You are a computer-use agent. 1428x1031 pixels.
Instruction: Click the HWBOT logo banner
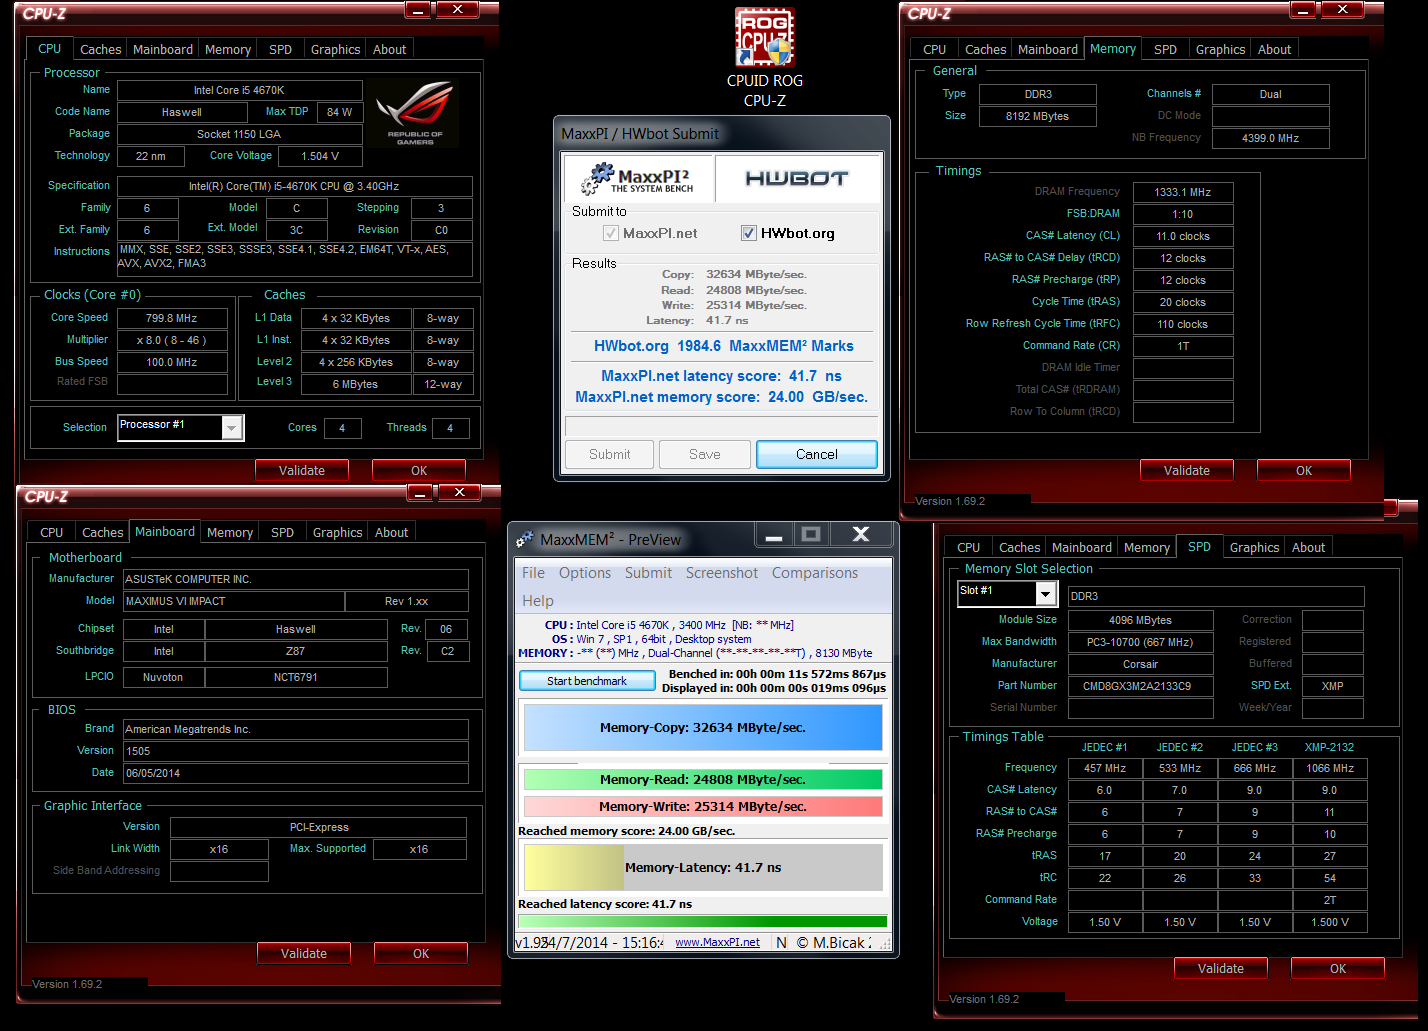coord(797,179)
